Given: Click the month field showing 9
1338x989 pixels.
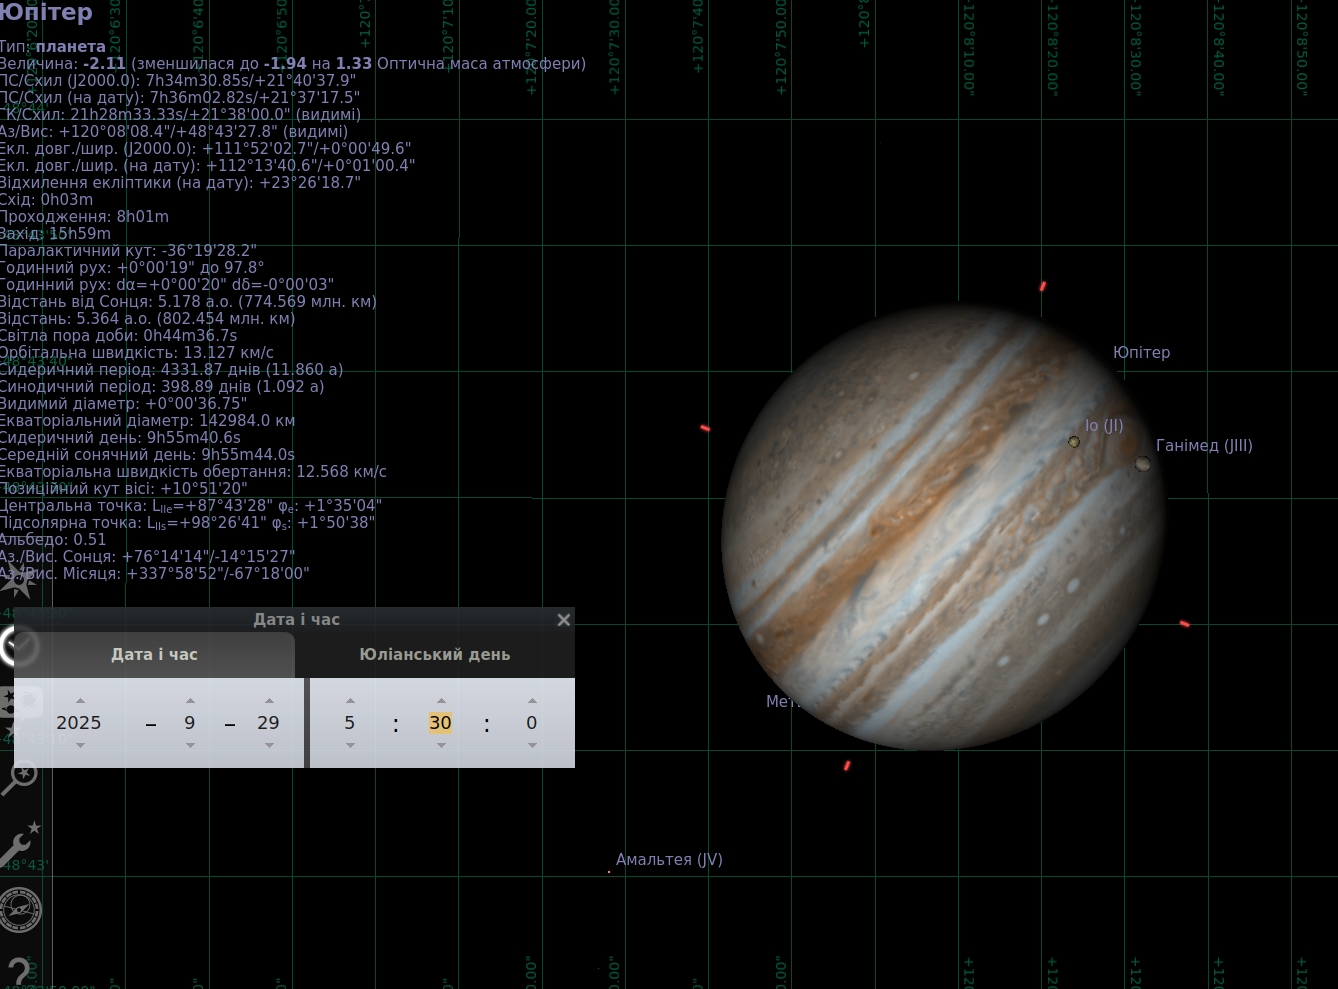Looking at the screenshot, I should coord(190,722).
